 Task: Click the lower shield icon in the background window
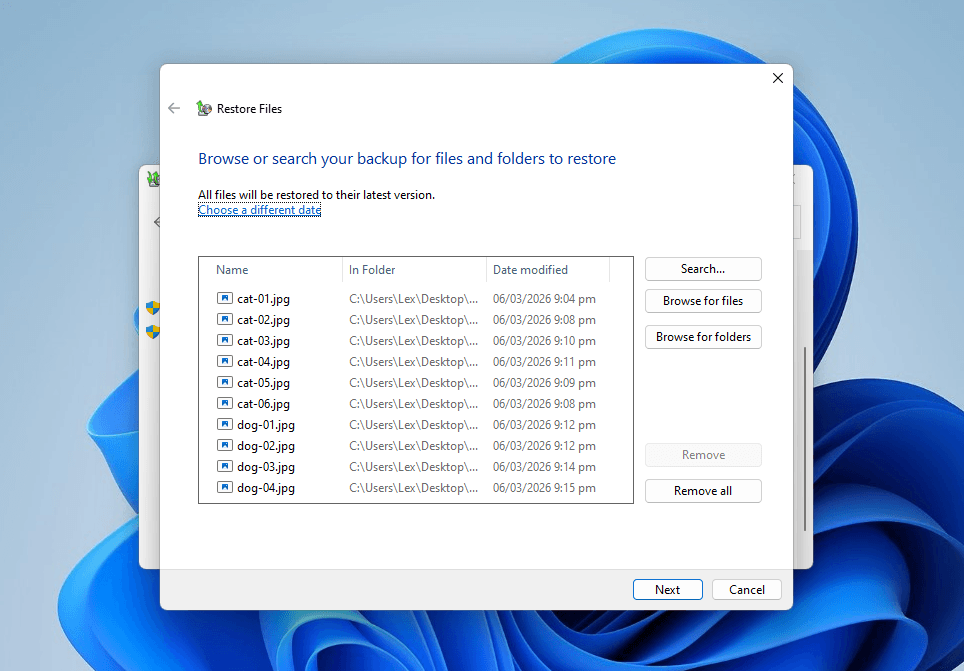pyautogui.click(x=152, y=332)
